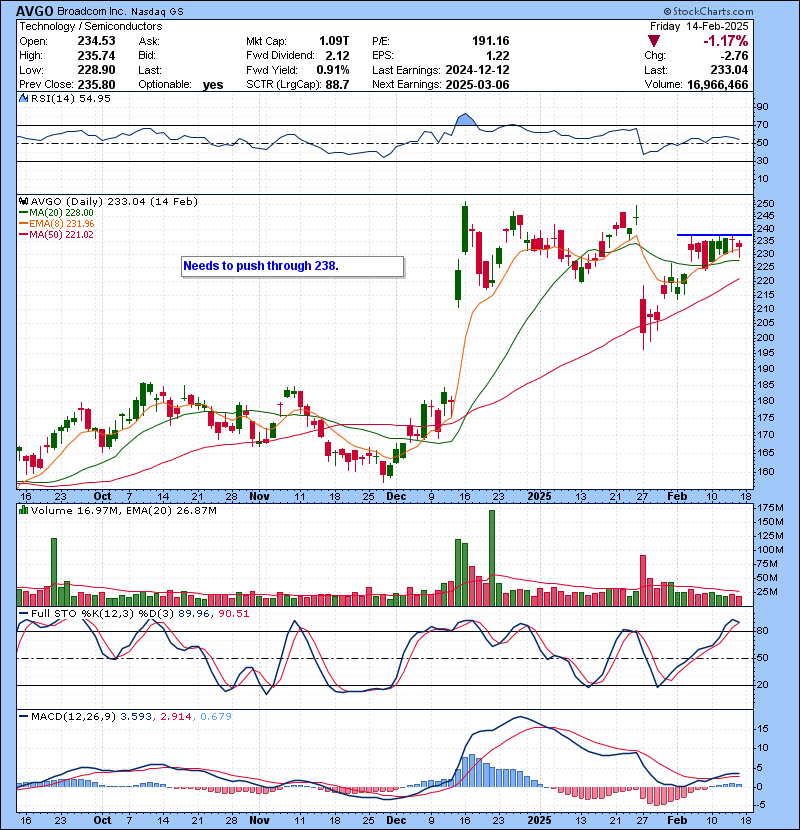The width and height of the screenshot is (800, 830).
Task: Click the tall green volume bar near Sep 23
Action: (x=53, y=572)
